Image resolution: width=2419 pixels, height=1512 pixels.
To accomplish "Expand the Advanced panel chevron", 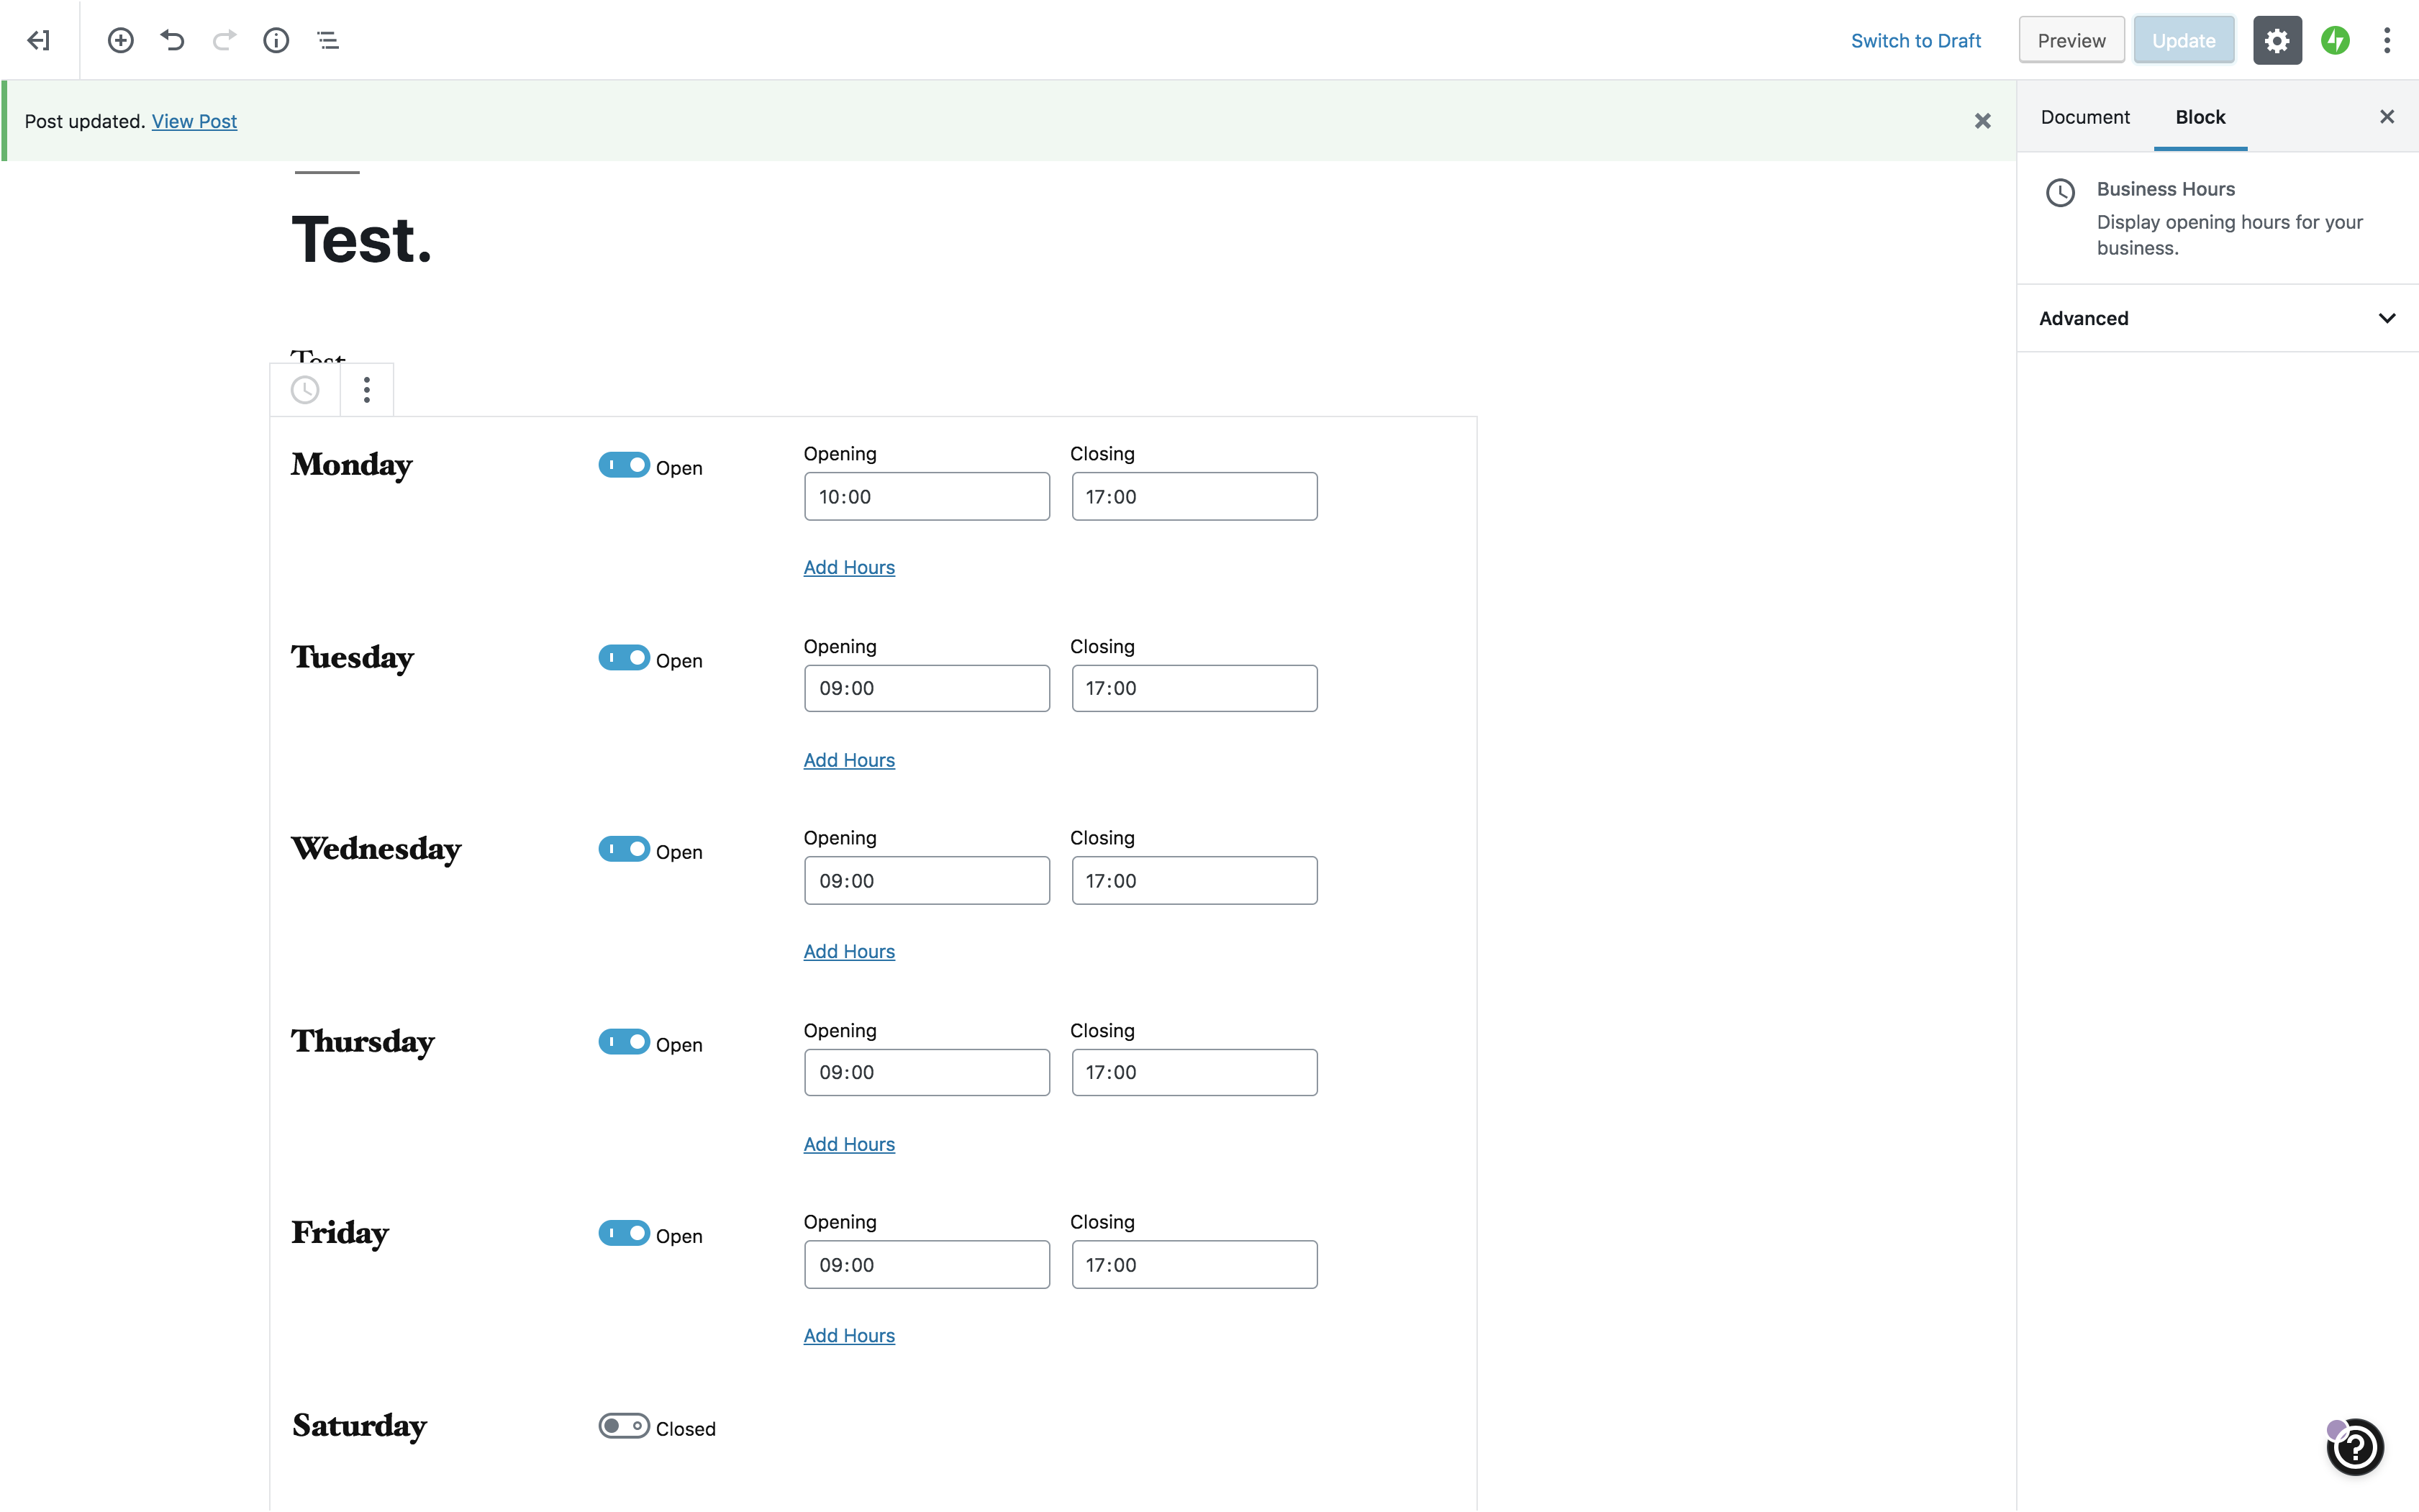I will (2386, 318).
